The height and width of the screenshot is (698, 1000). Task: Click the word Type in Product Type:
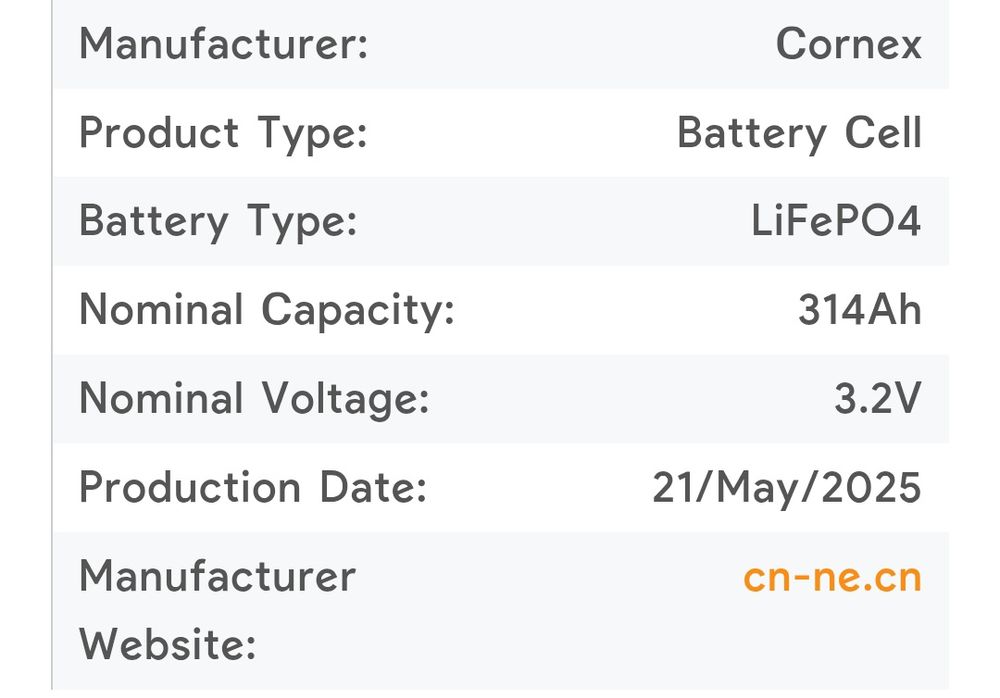(x=313, y=134)
